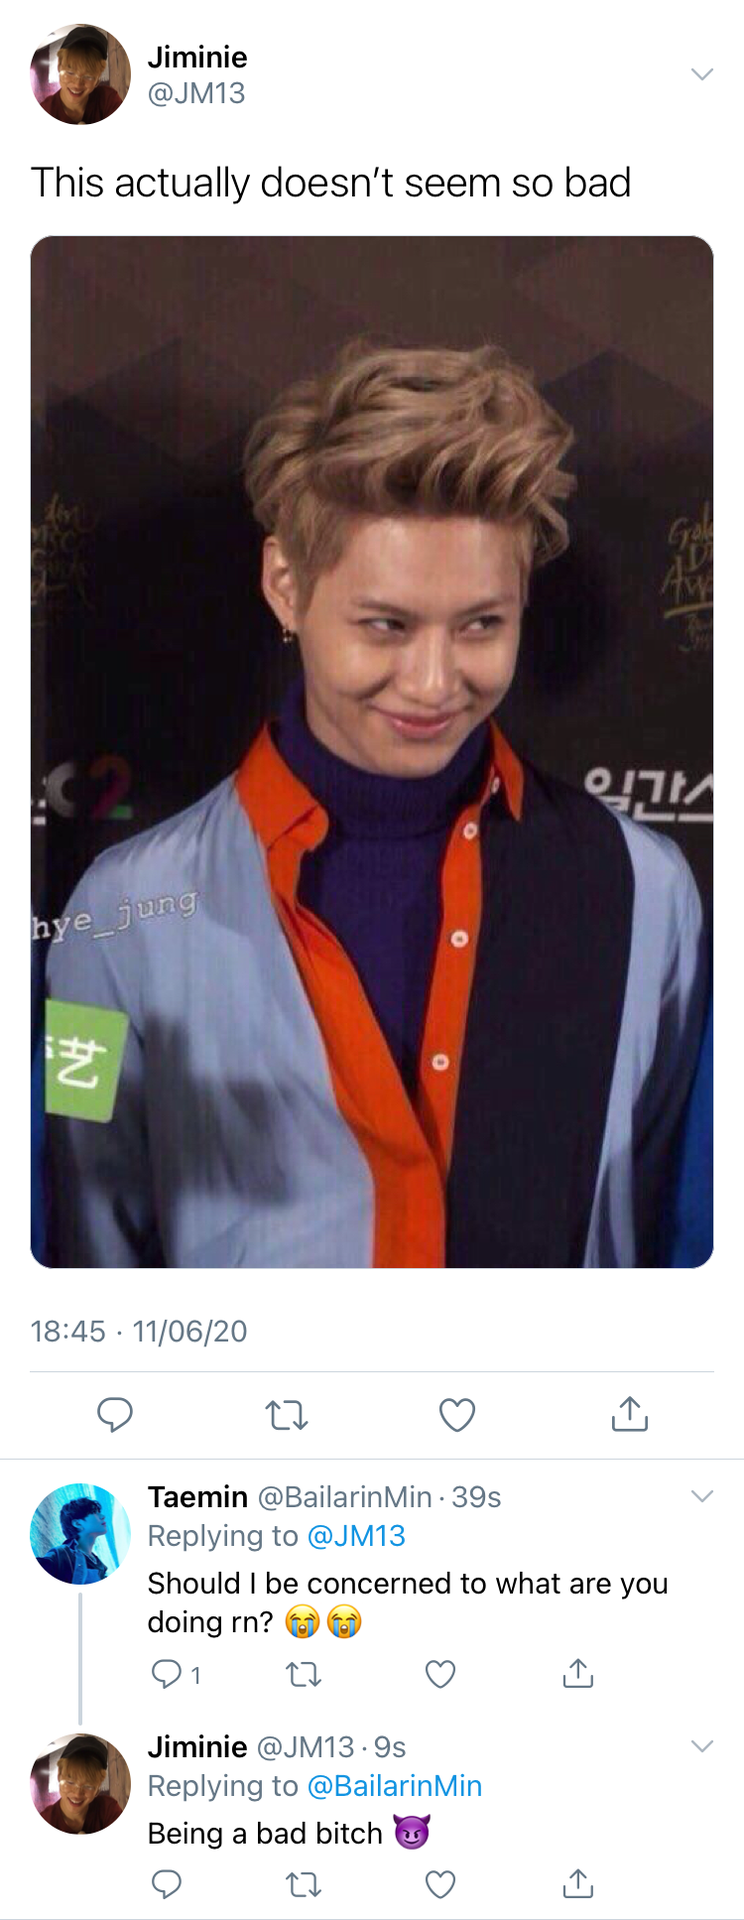The width and height of the screenshot is (744, 1920).
Task: Retweet Taemin's reply
Action: point(304,1674)
